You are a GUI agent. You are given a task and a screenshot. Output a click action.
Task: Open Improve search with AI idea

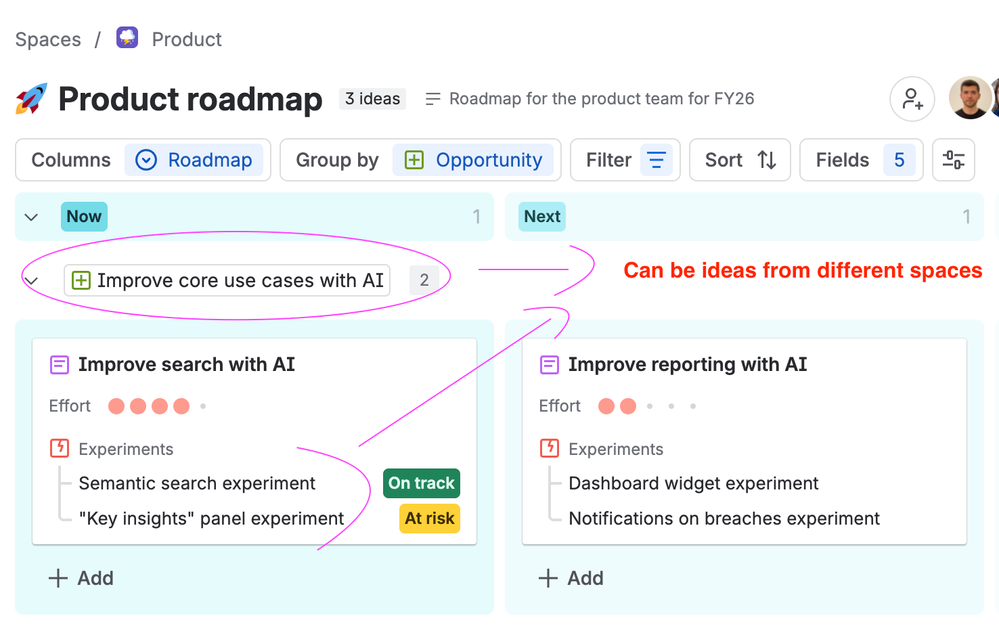[187, 365]
